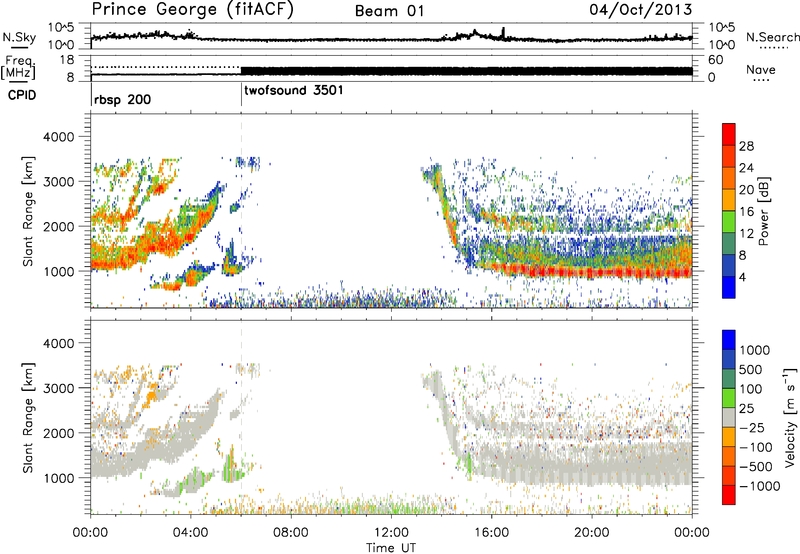Click the 'Time UT' axis title
The height and width of the screenshot is (554, 800).
(x=391, y=548)
